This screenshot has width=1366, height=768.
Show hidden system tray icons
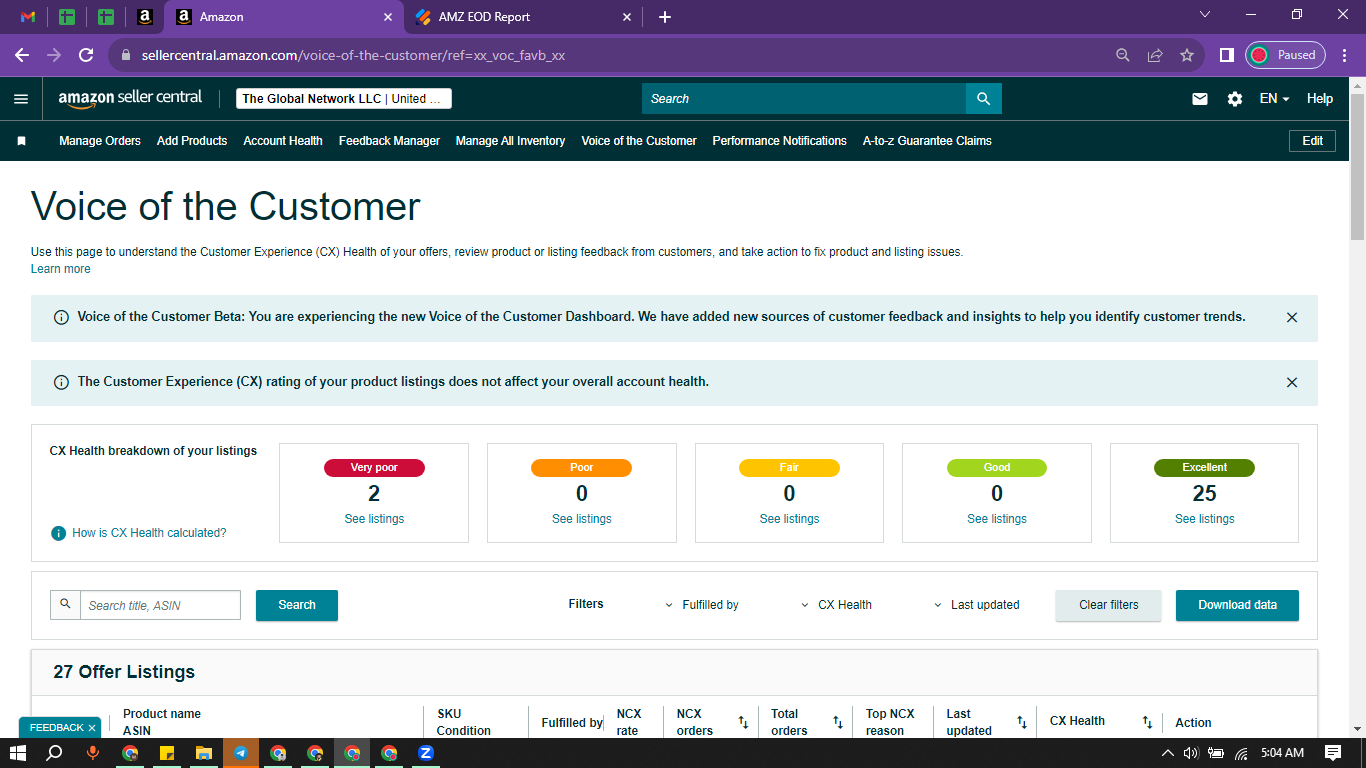pyautogui.click(x=1167, y=753)
